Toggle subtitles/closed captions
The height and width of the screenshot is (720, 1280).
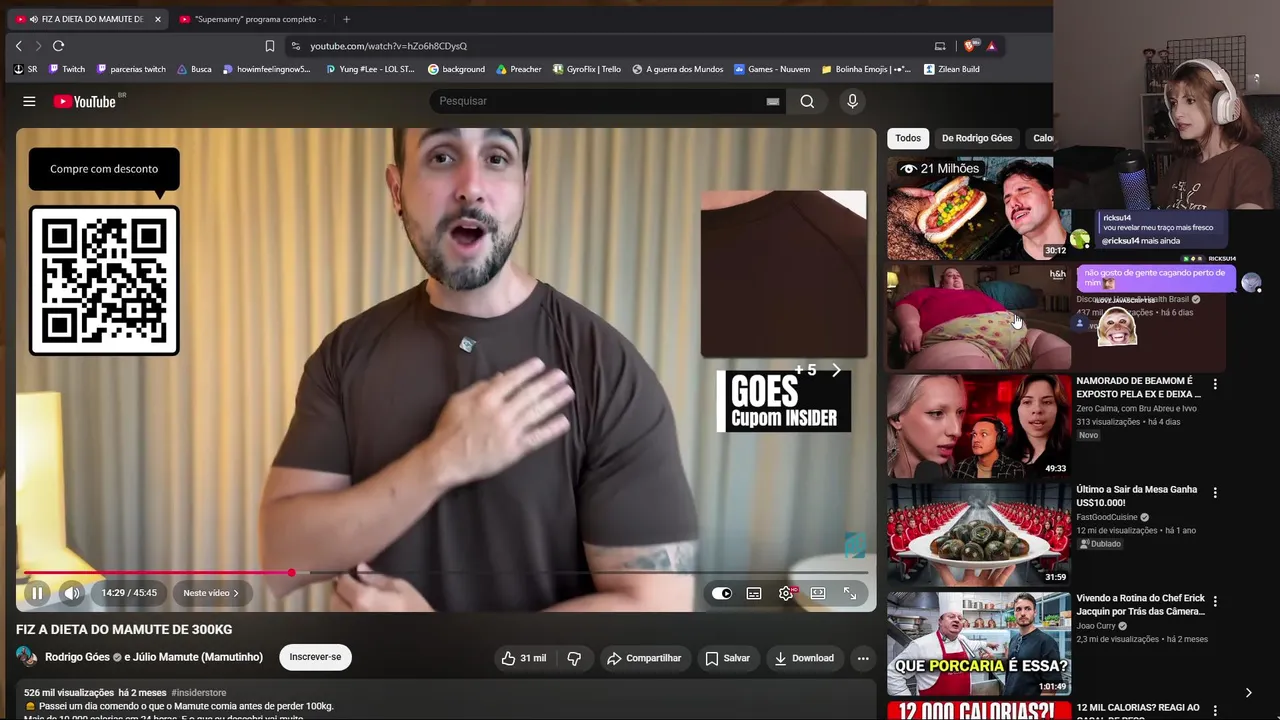pyautogui.click(x=754, y=593)
